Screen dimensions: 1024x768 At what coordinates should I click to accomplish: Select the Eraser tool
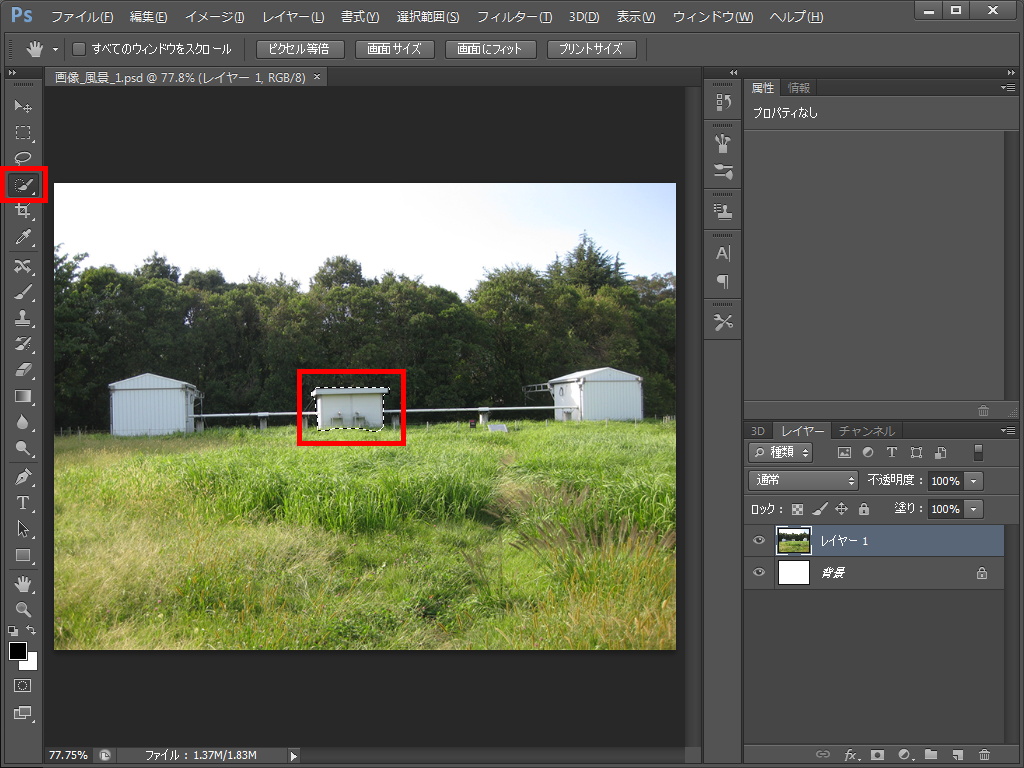24,370
